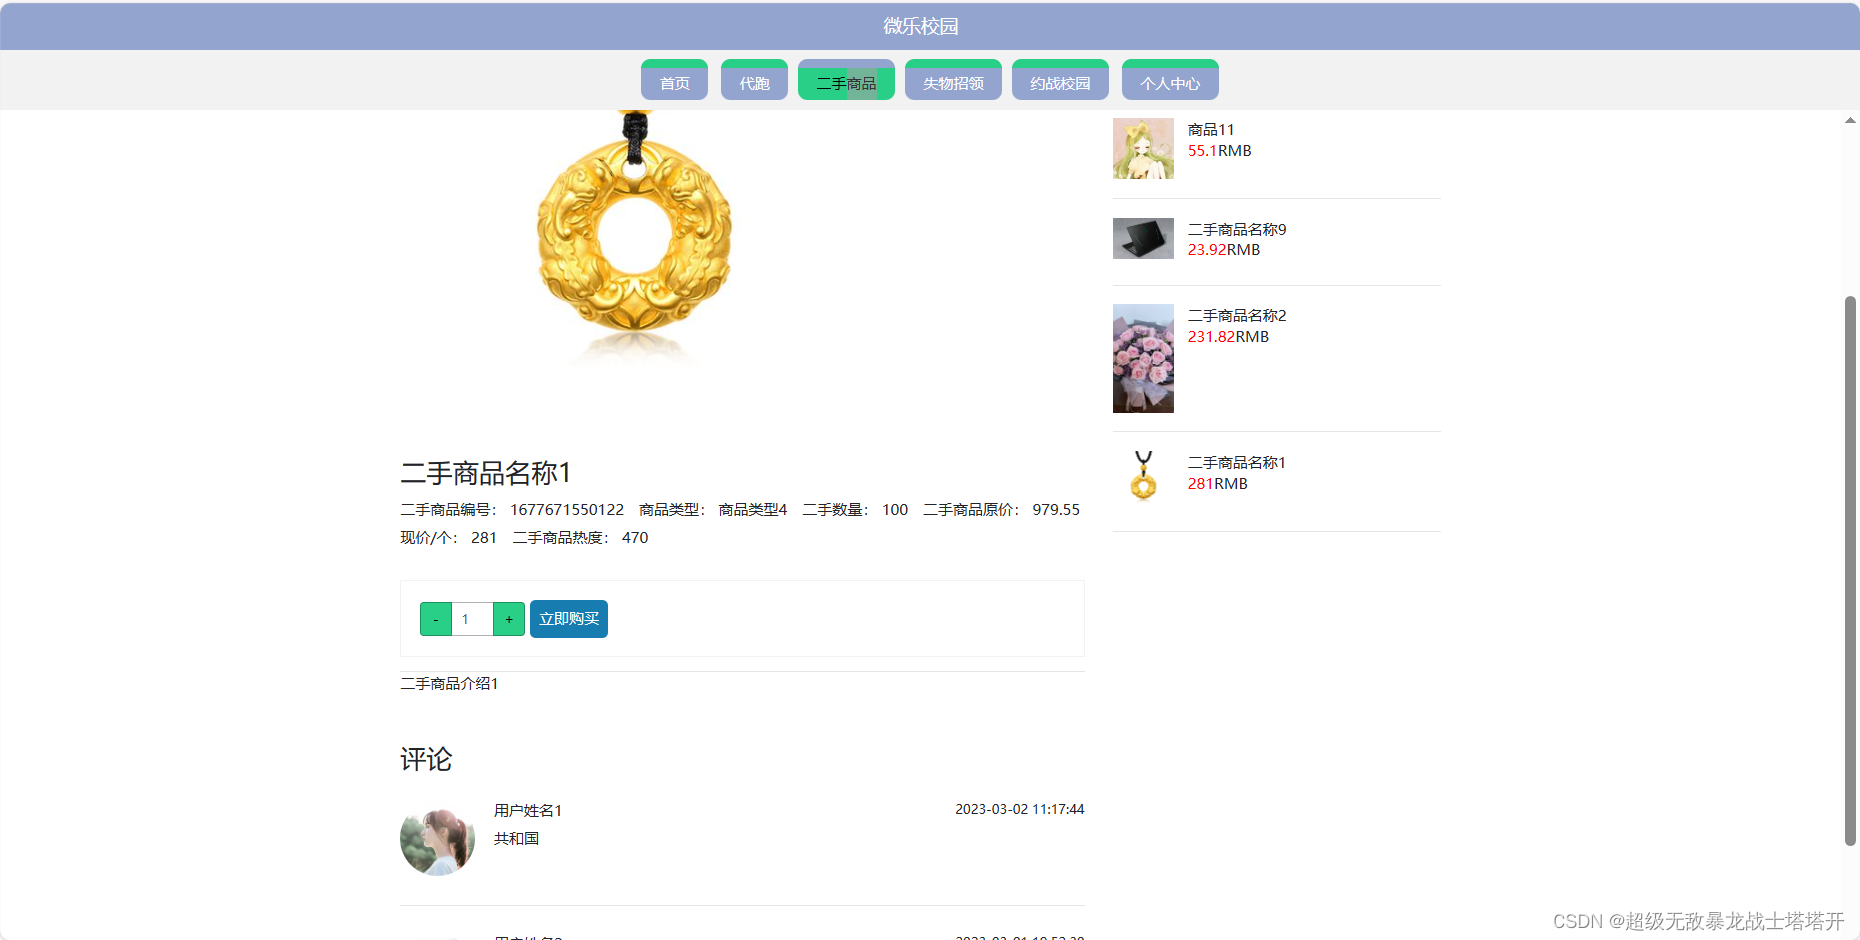
Task: Click the original price 979.55
Action: point(1056,510)
